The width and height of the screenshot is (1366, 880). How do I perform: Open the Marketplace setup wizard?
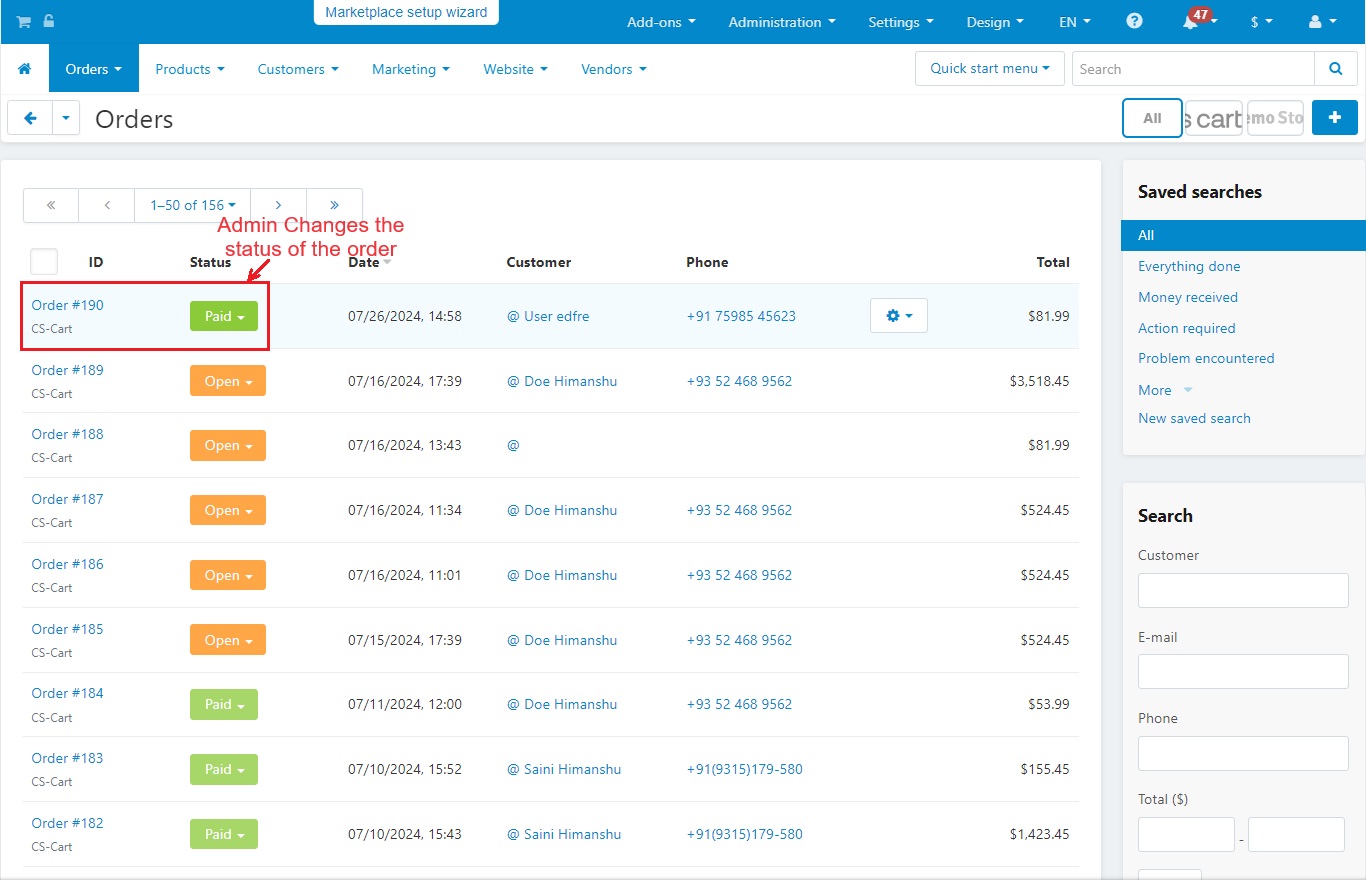(406, 13)
